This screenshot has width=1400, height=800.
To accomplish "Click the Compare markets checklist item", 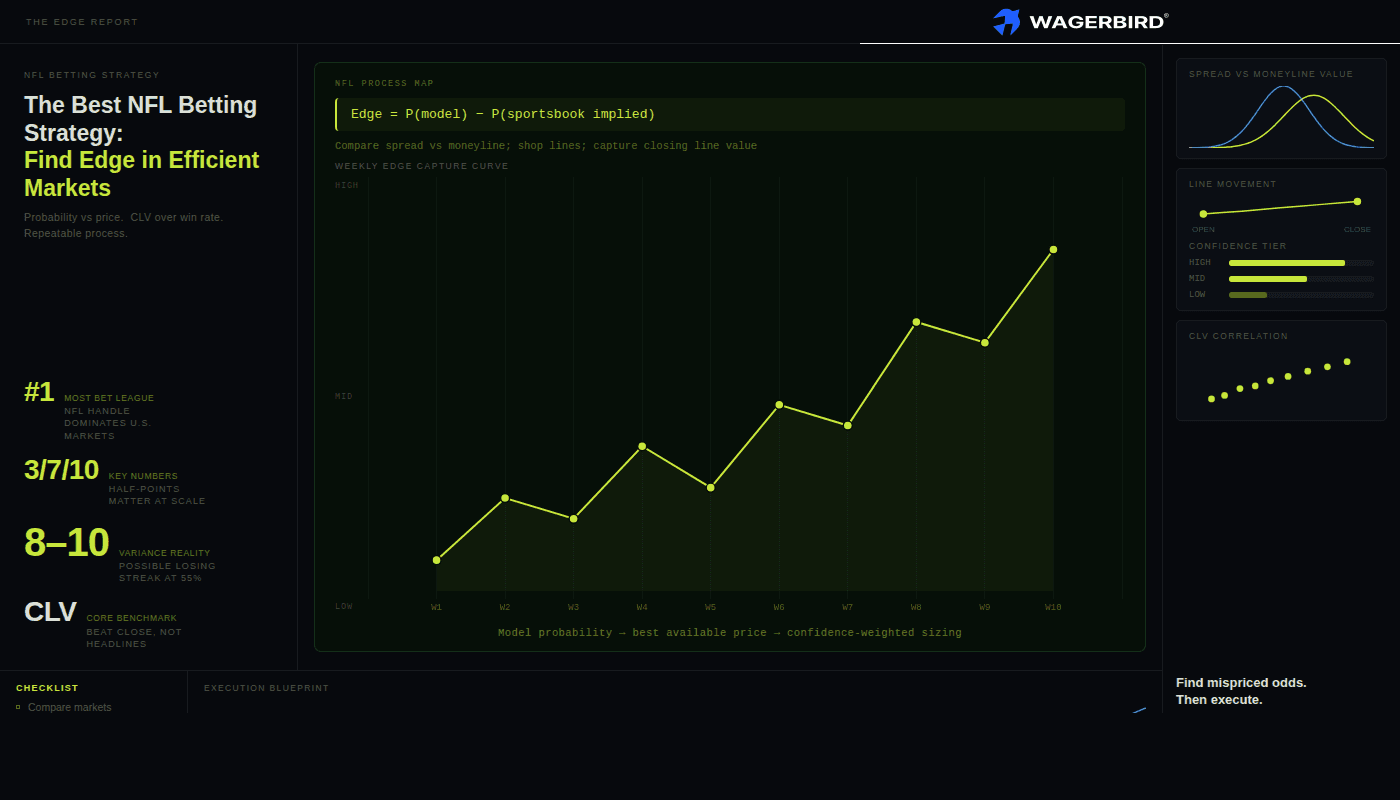I will click(x=69, y=707).
